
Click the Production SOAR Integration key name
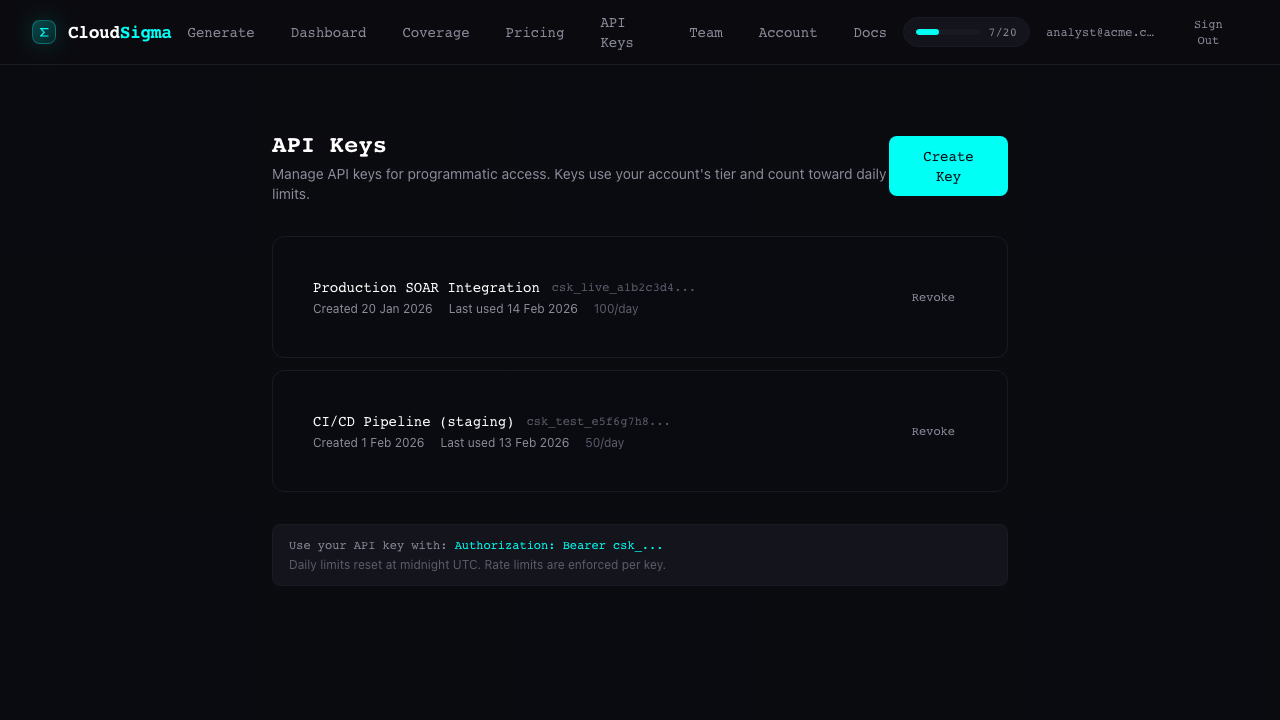426,287
